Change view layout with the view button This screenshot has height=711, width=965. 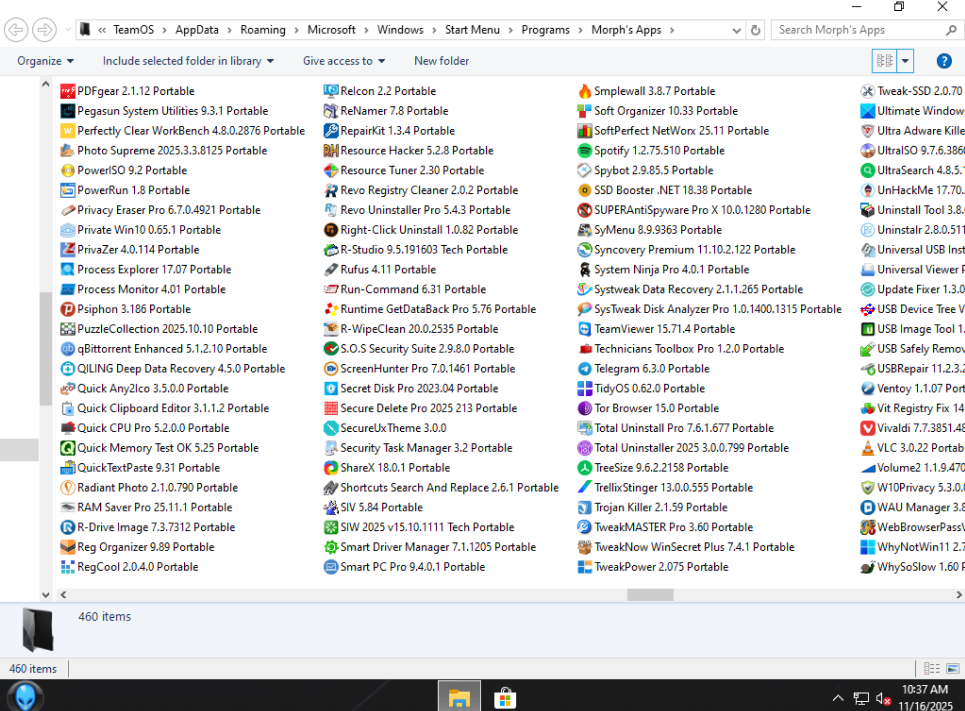point(885,61)
